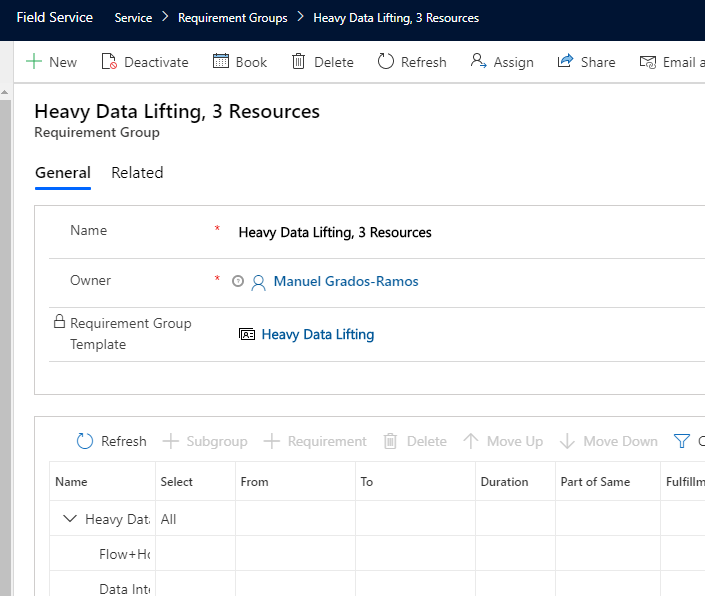Click the Delete trash icon in top toolbar
Image resolution: width=705 pixels, height=596 pixels.
[299, 62]
